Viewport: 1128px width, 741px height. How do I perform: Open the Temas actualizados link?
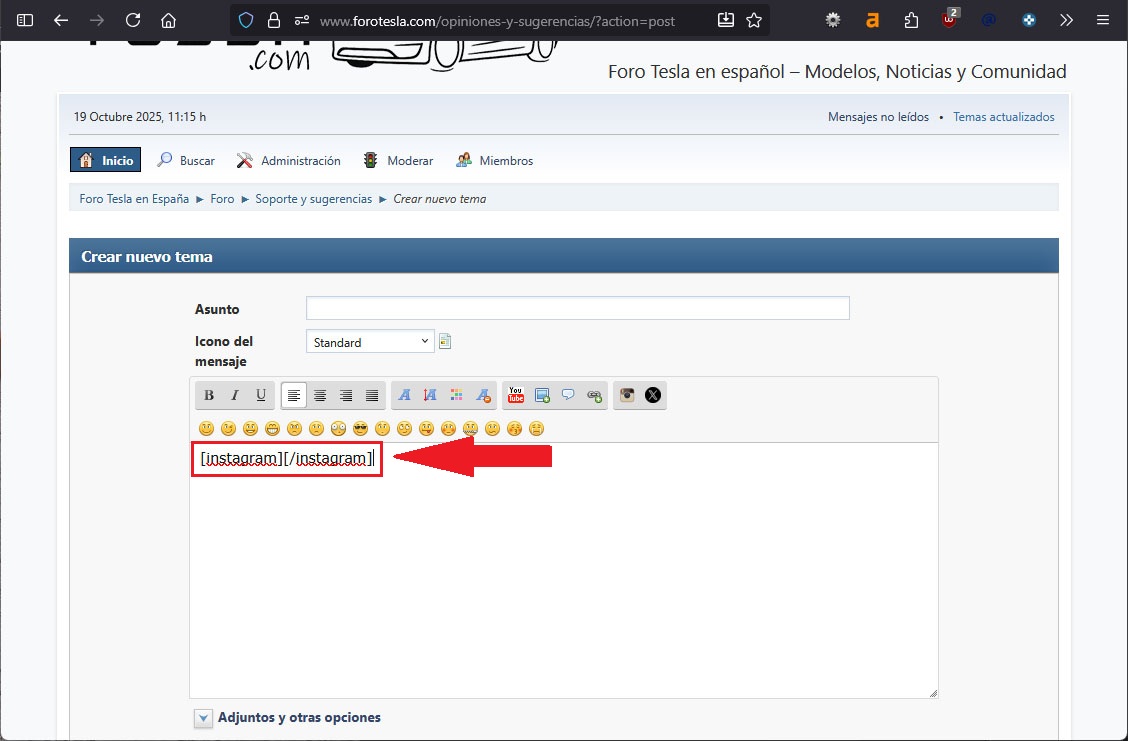click(x=1003, y=117)
